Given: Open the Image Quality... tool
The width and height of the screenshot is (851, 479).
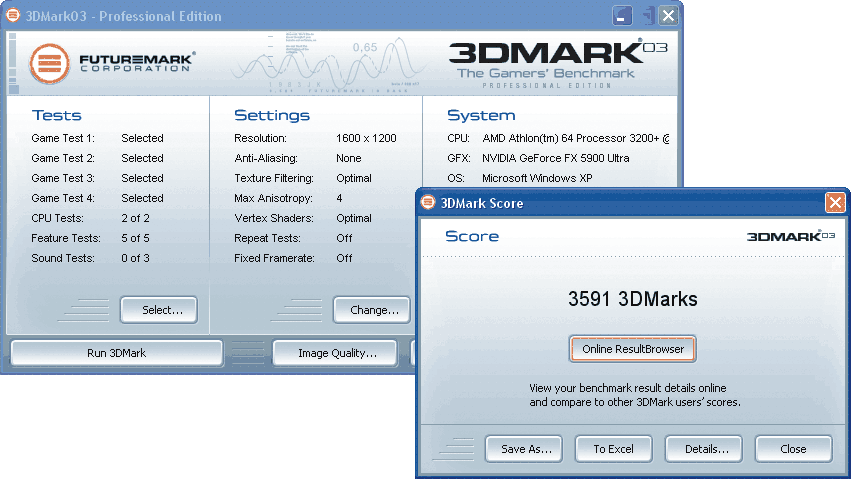Looking at the screenshot, I should [335, 353].
